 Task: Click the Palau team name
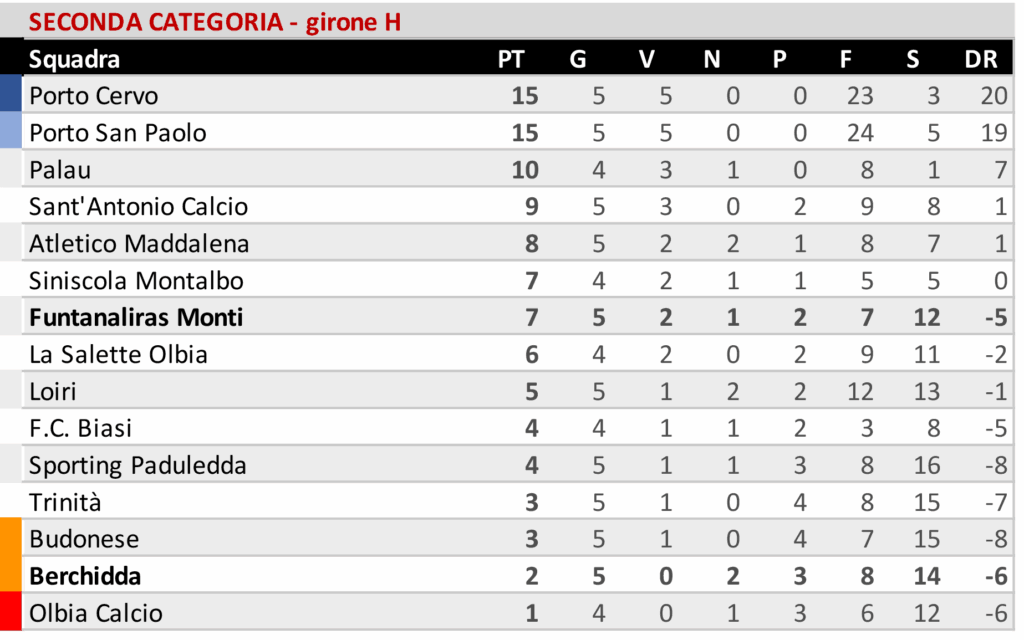(60, 170)
